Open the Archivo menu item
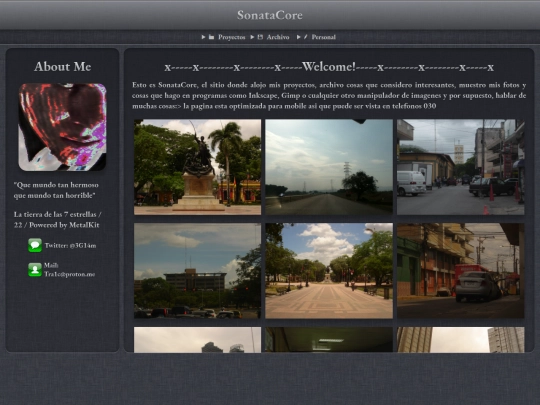The height and width of the screenshot is (405, 540). tap(278, 37)
